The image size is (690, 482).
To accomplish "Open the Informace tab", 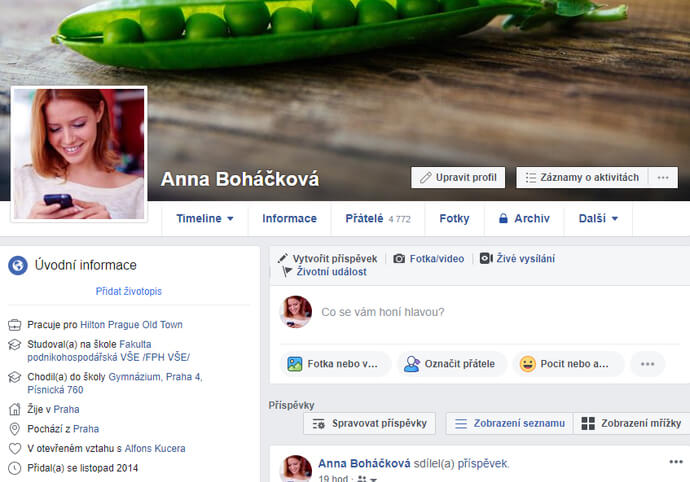I will 290,218.
